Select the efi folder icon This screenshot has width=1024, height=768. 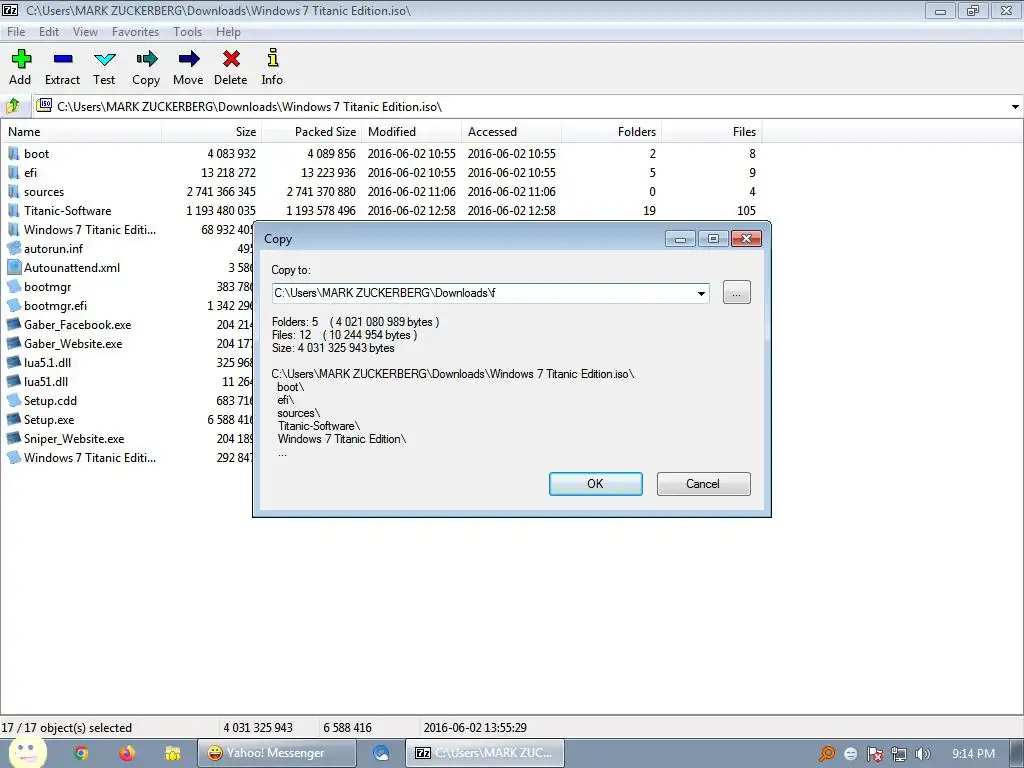tap(14, 172)
